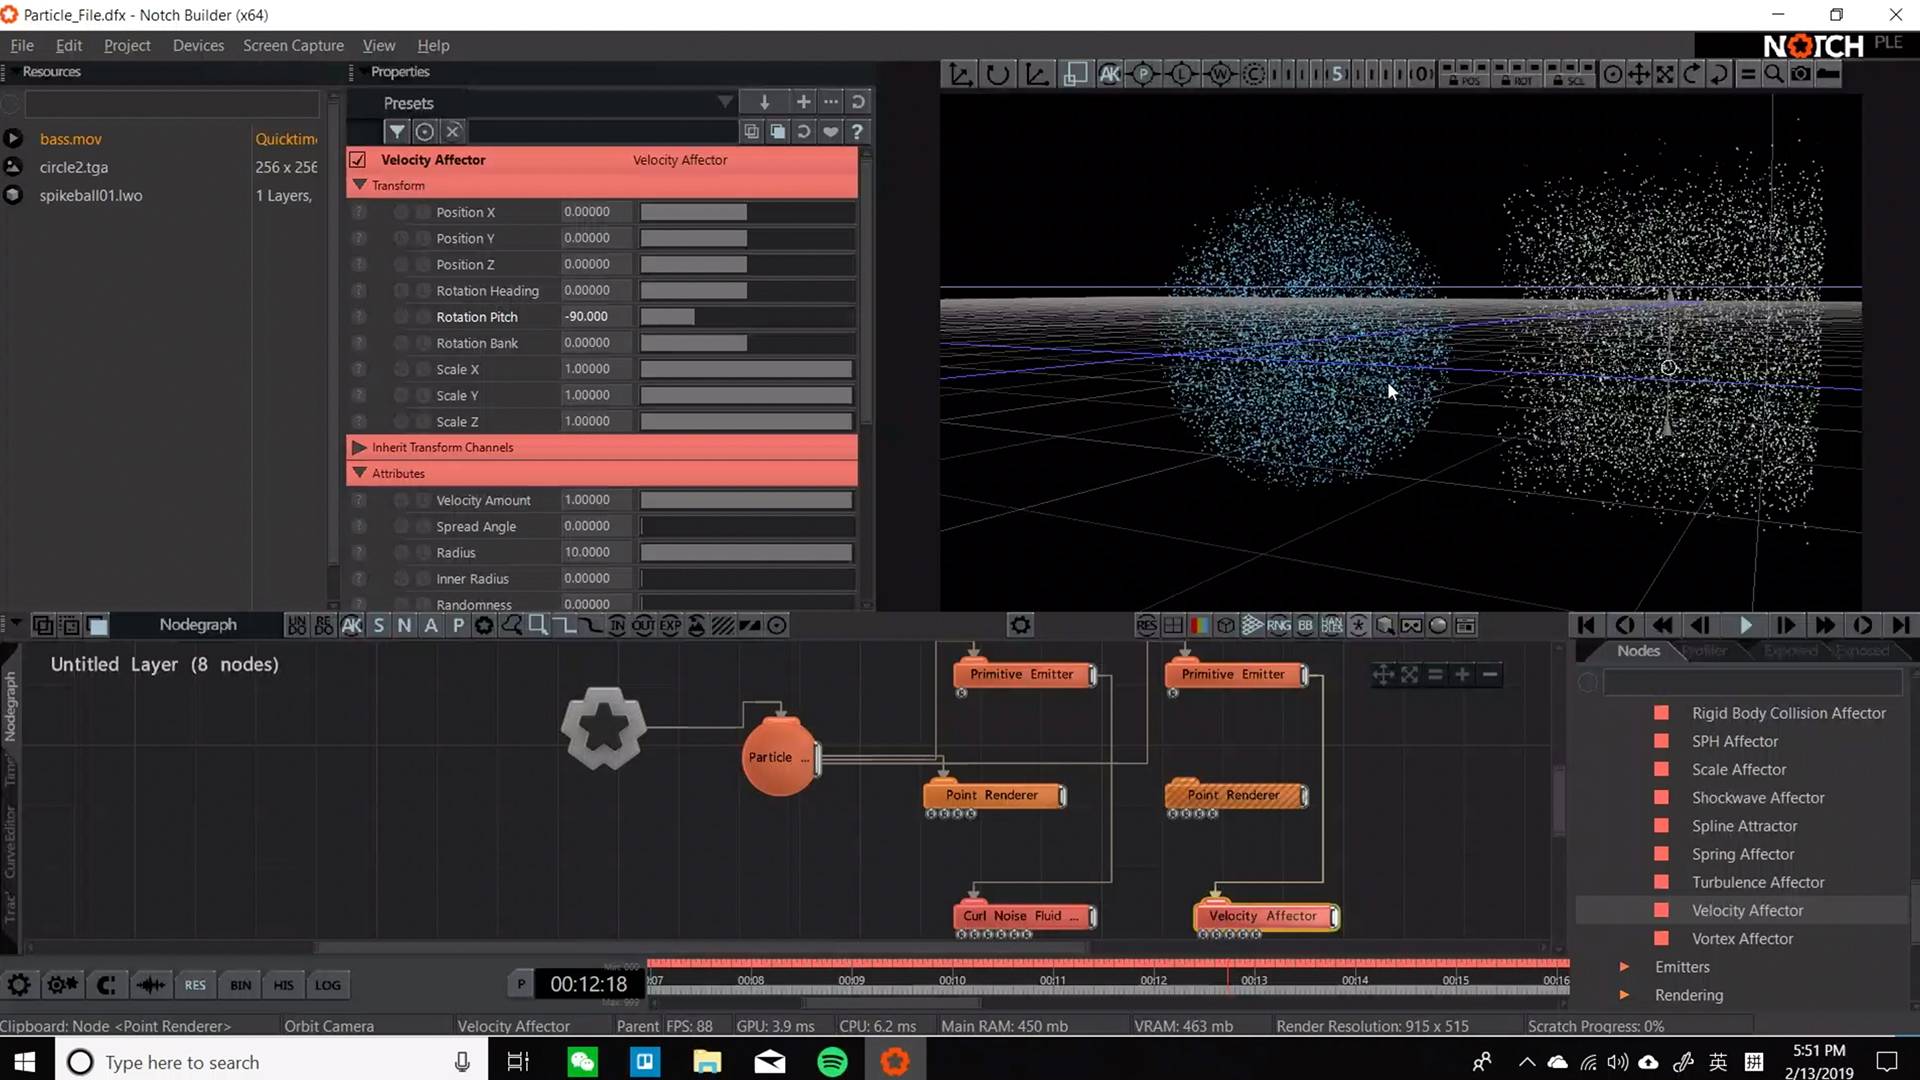
Task: Click the filter icon in Properties toolbar
Action: [397, 131]
